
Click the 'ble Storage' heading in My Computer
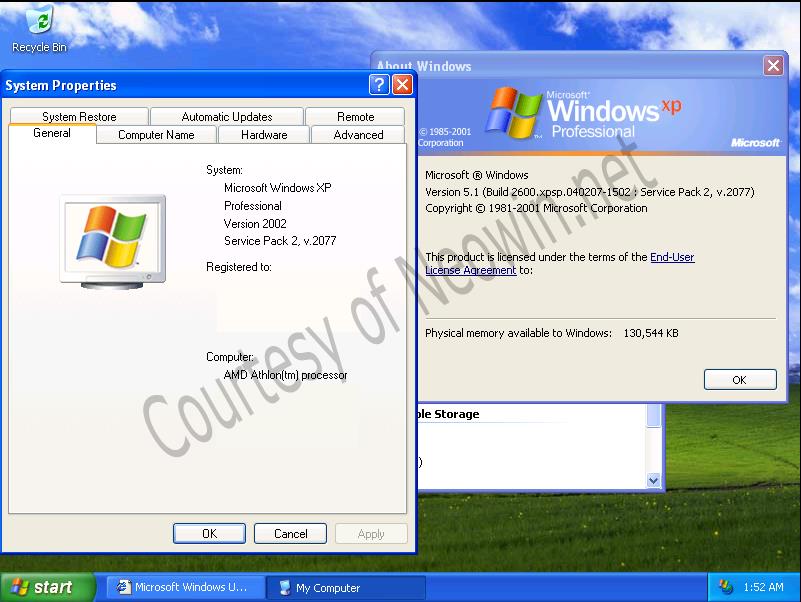(449, 414)
